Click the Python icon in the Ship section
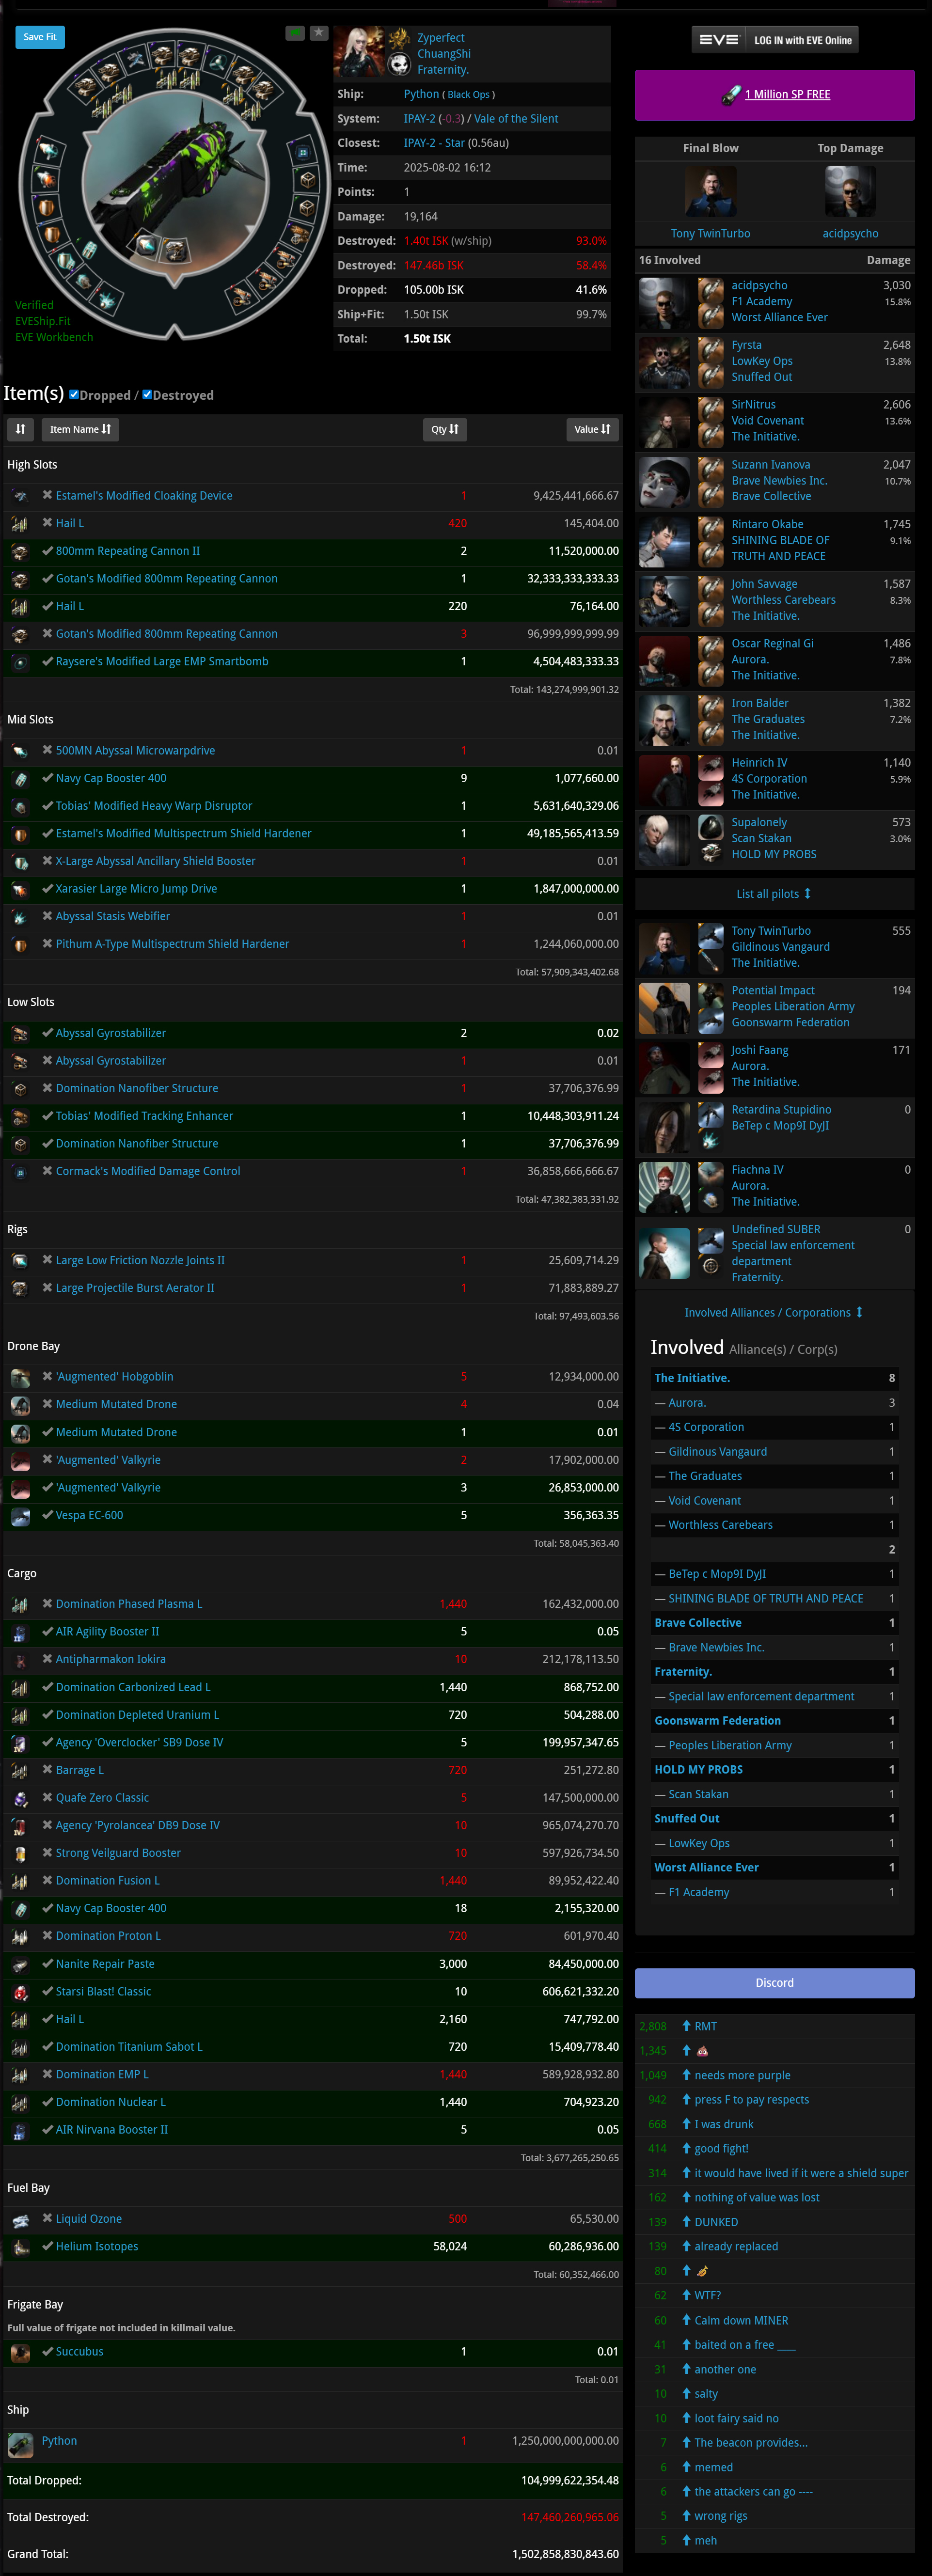Viewport: 932px width, 2576px height. pyautogui.click(x=20, y=2445)
